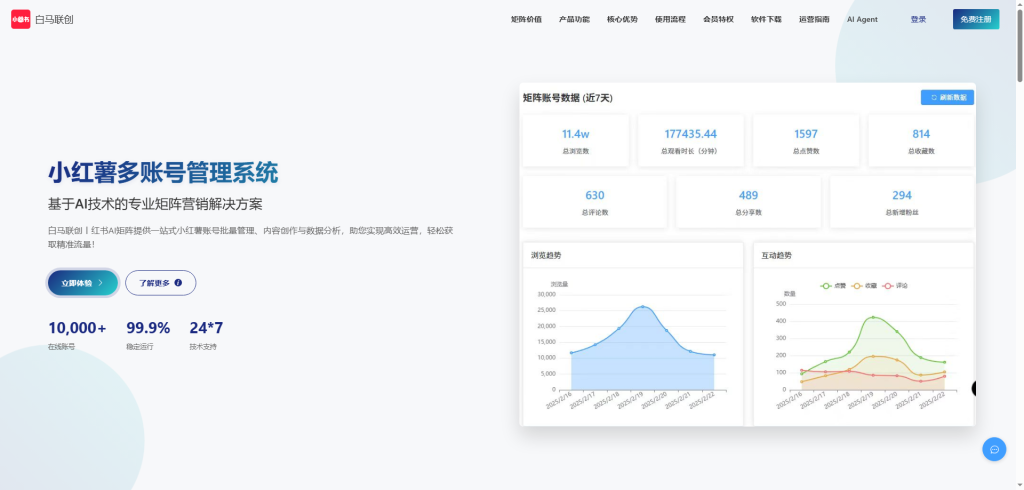Click the 矩阵账号数据 (近7天) heading
1024x490 pixels.
(x=568, y=98)
